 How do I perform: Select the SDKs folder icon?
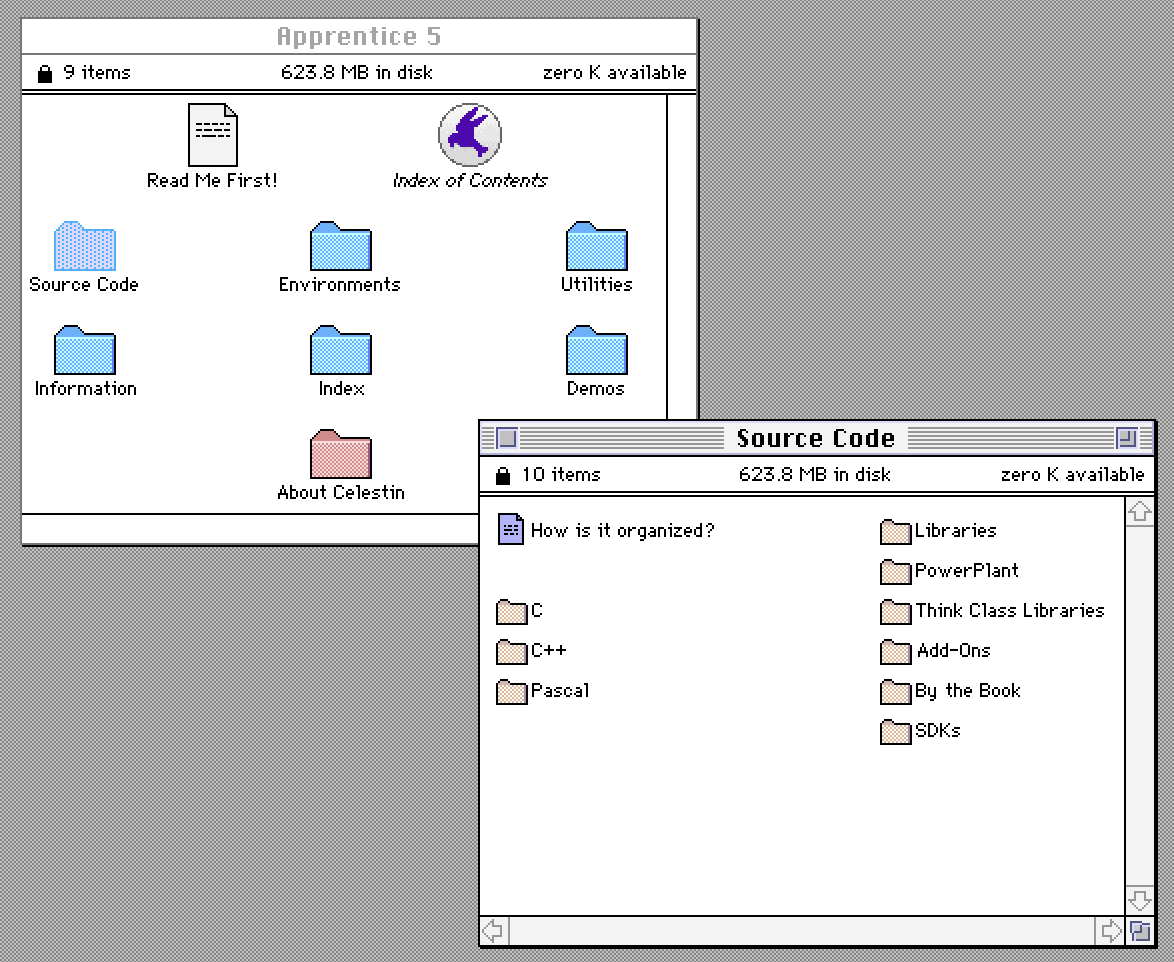point(895,731)
